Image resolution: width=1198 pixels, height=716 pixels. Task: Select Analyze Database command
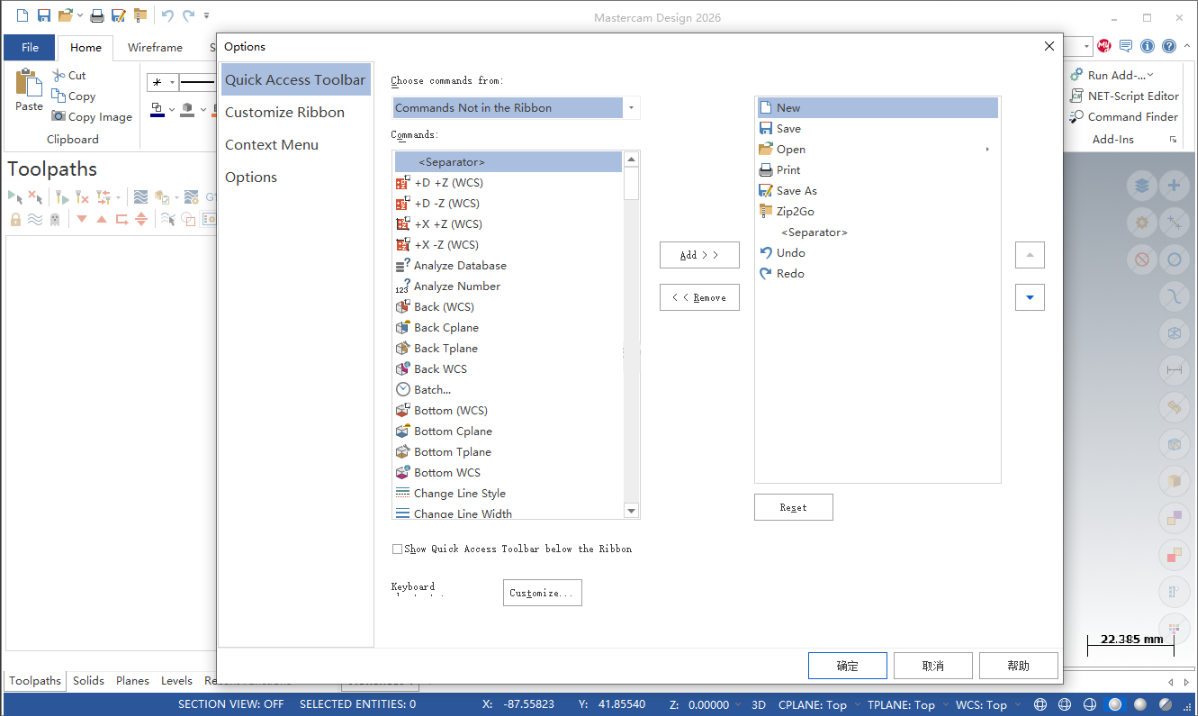[508, 265]
